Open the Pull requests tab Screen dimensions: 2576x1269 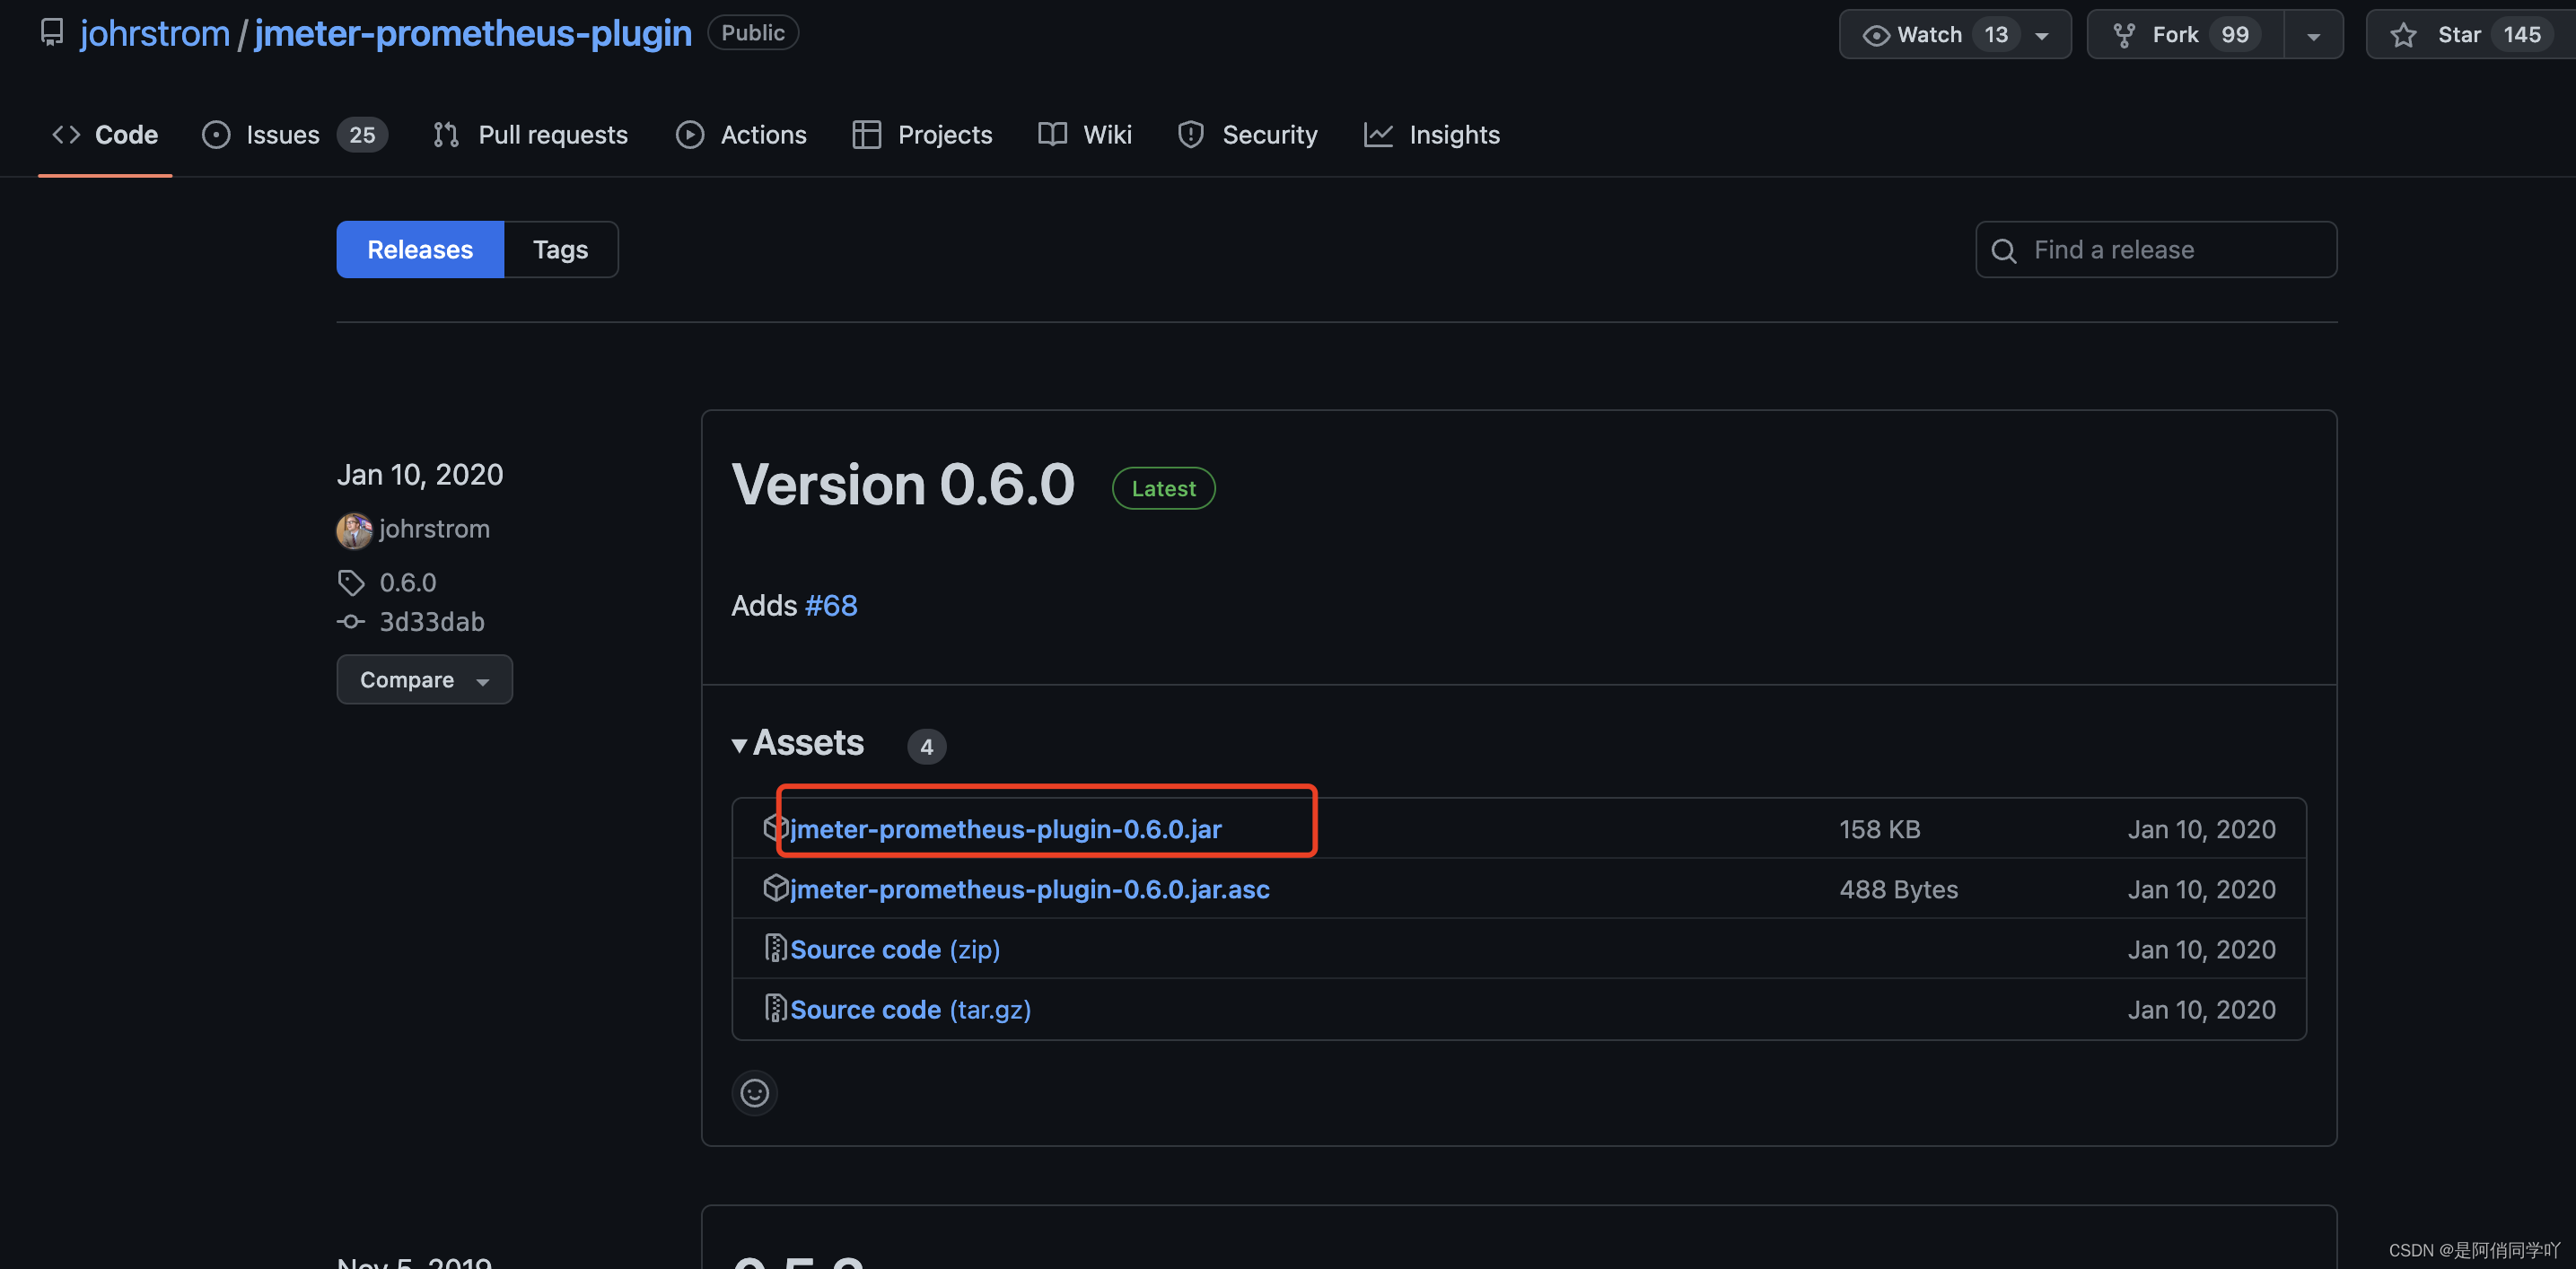[x=530, y=134]
